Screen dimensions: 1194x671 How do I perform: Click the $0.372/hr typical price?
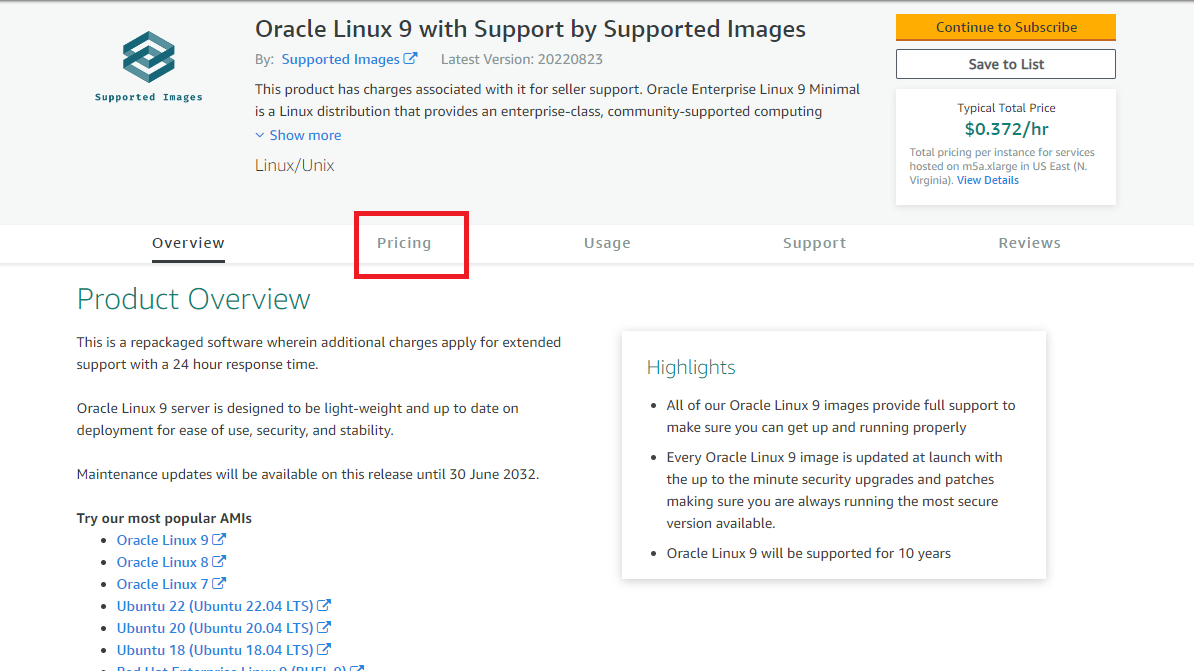(x=1006, y=129)
